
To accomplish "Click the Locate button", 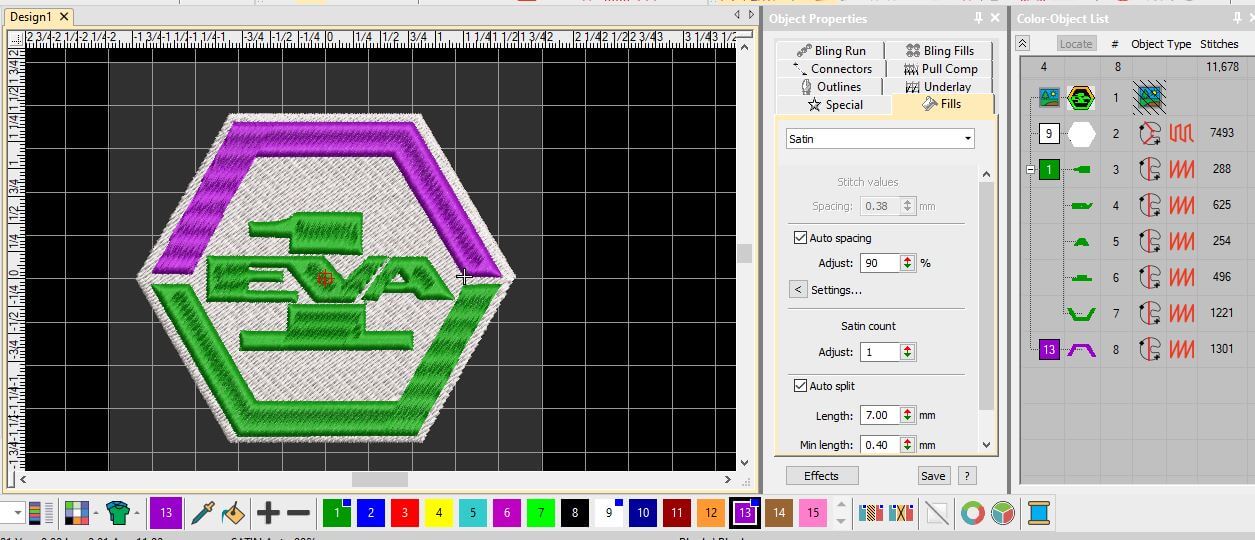I will point(1076,44).
